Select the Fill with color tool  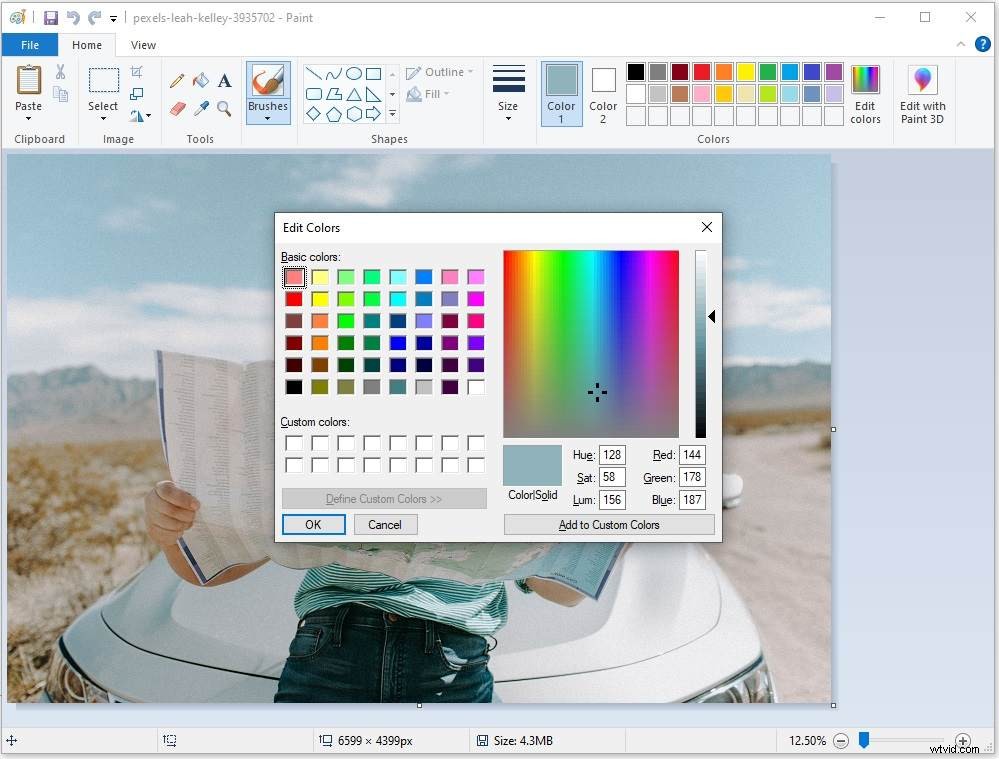tap(200, 81)
